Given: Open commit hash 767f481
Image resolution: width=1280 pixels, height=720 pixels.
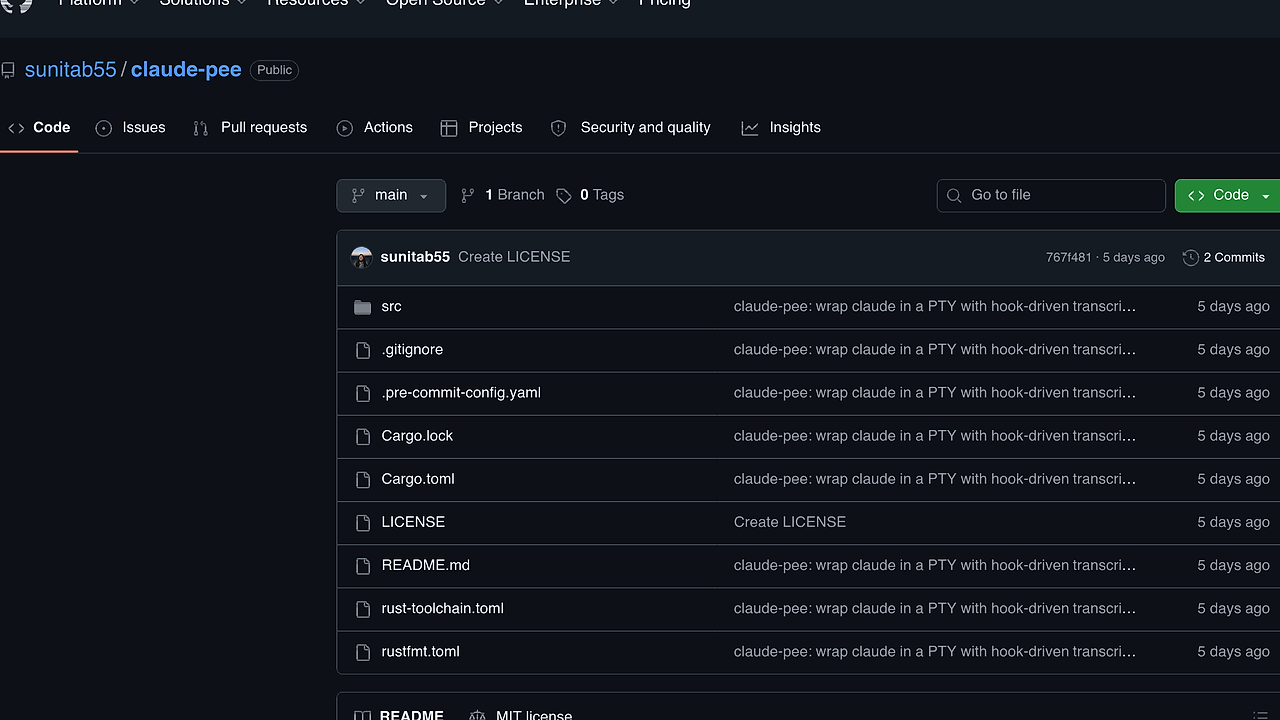Looking at the screenshot, I should (1069, 257).
